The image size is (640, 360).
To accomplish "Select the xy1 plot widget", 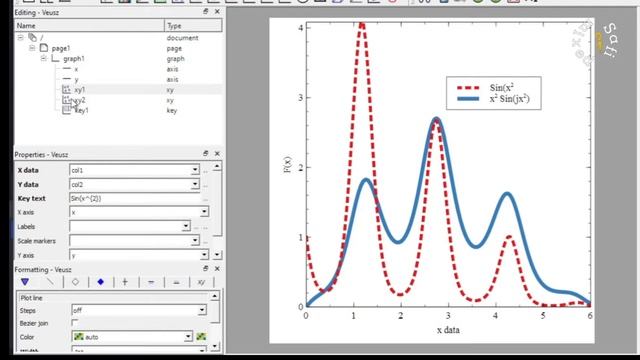I will [x=118, y=89].
